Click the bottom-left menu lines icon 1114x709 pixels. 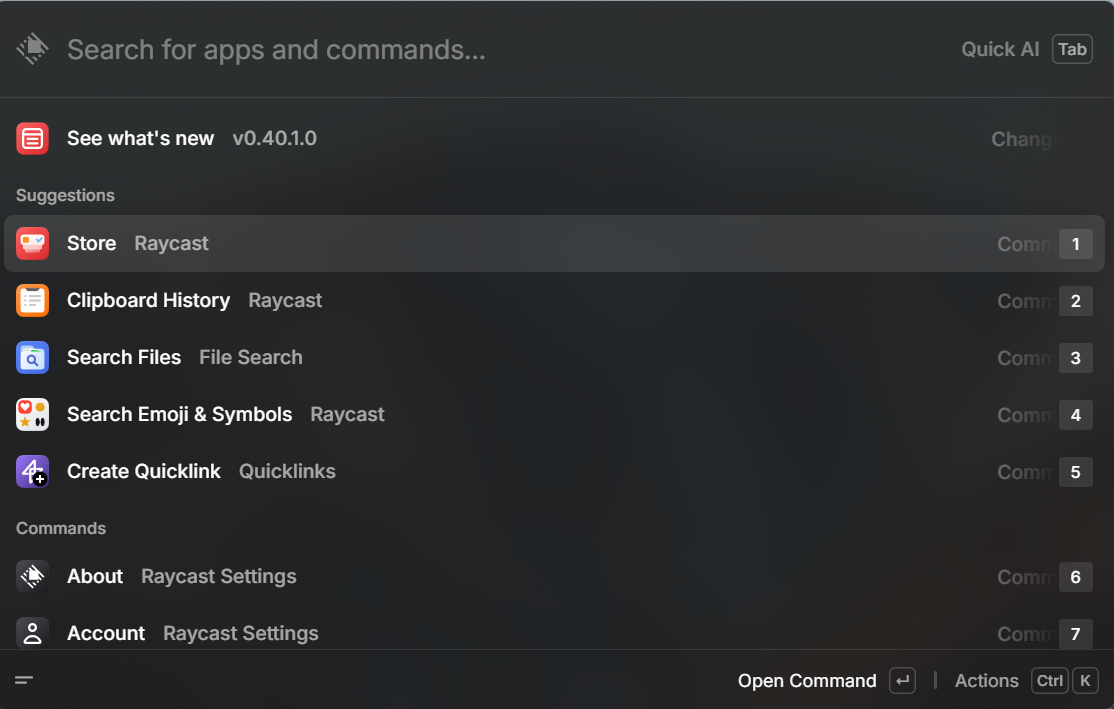click(24, 680)
